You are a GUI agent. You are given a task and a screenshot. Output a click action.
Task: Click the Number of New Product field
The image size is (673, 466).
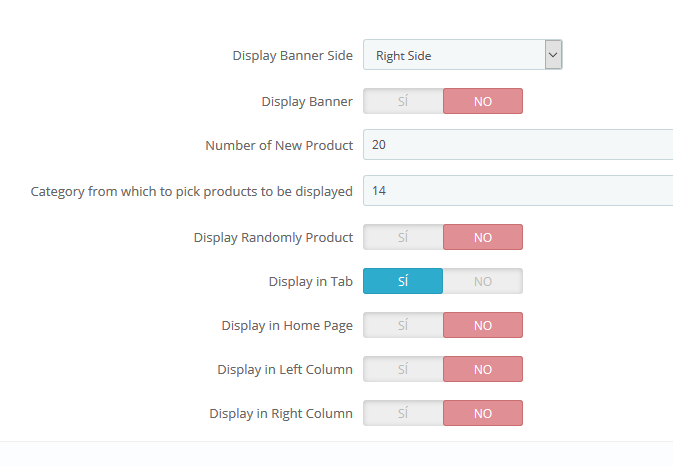coord(517,145)
